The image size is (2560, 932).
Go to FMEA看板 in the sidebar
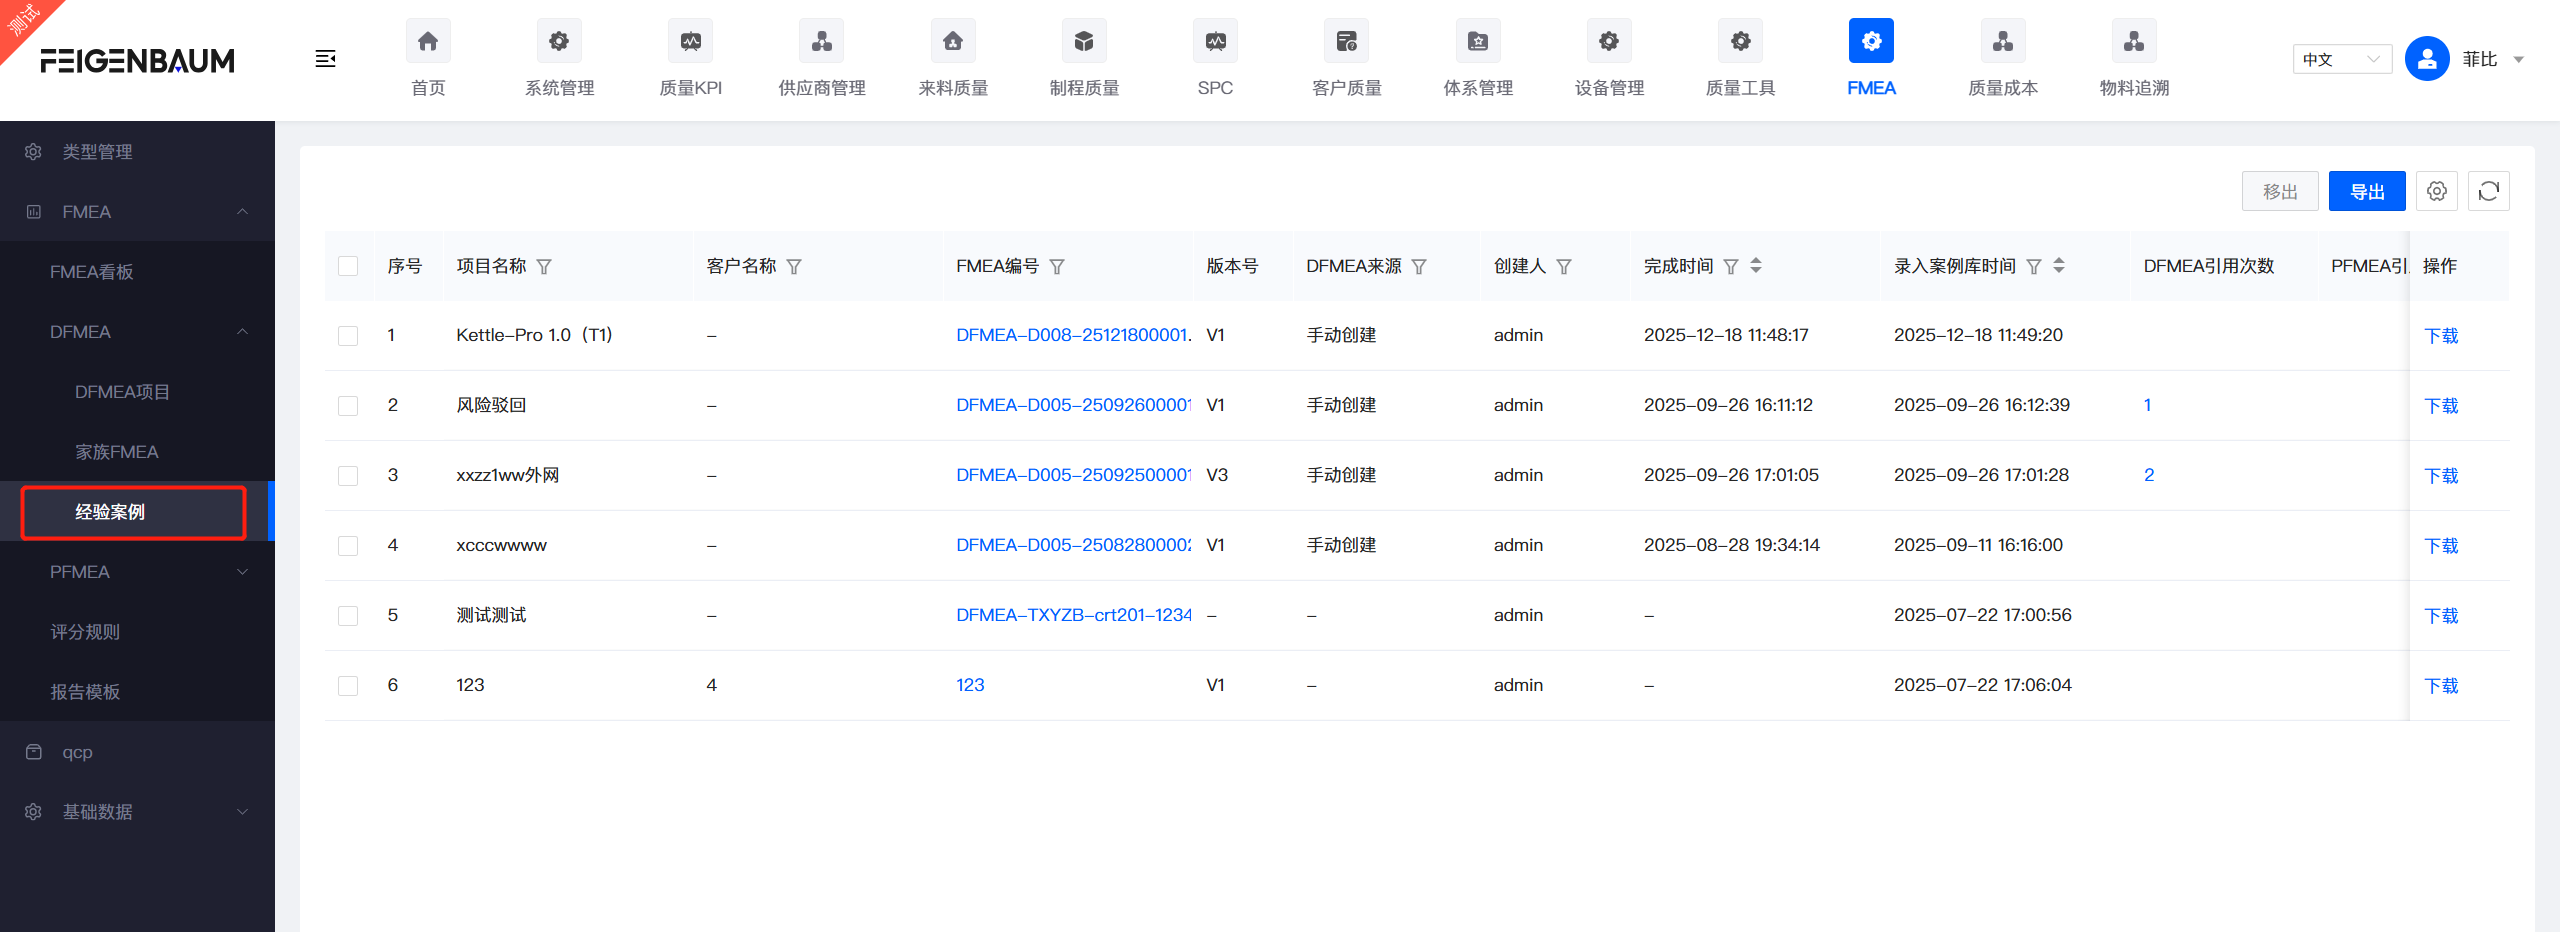pos(92,272)
